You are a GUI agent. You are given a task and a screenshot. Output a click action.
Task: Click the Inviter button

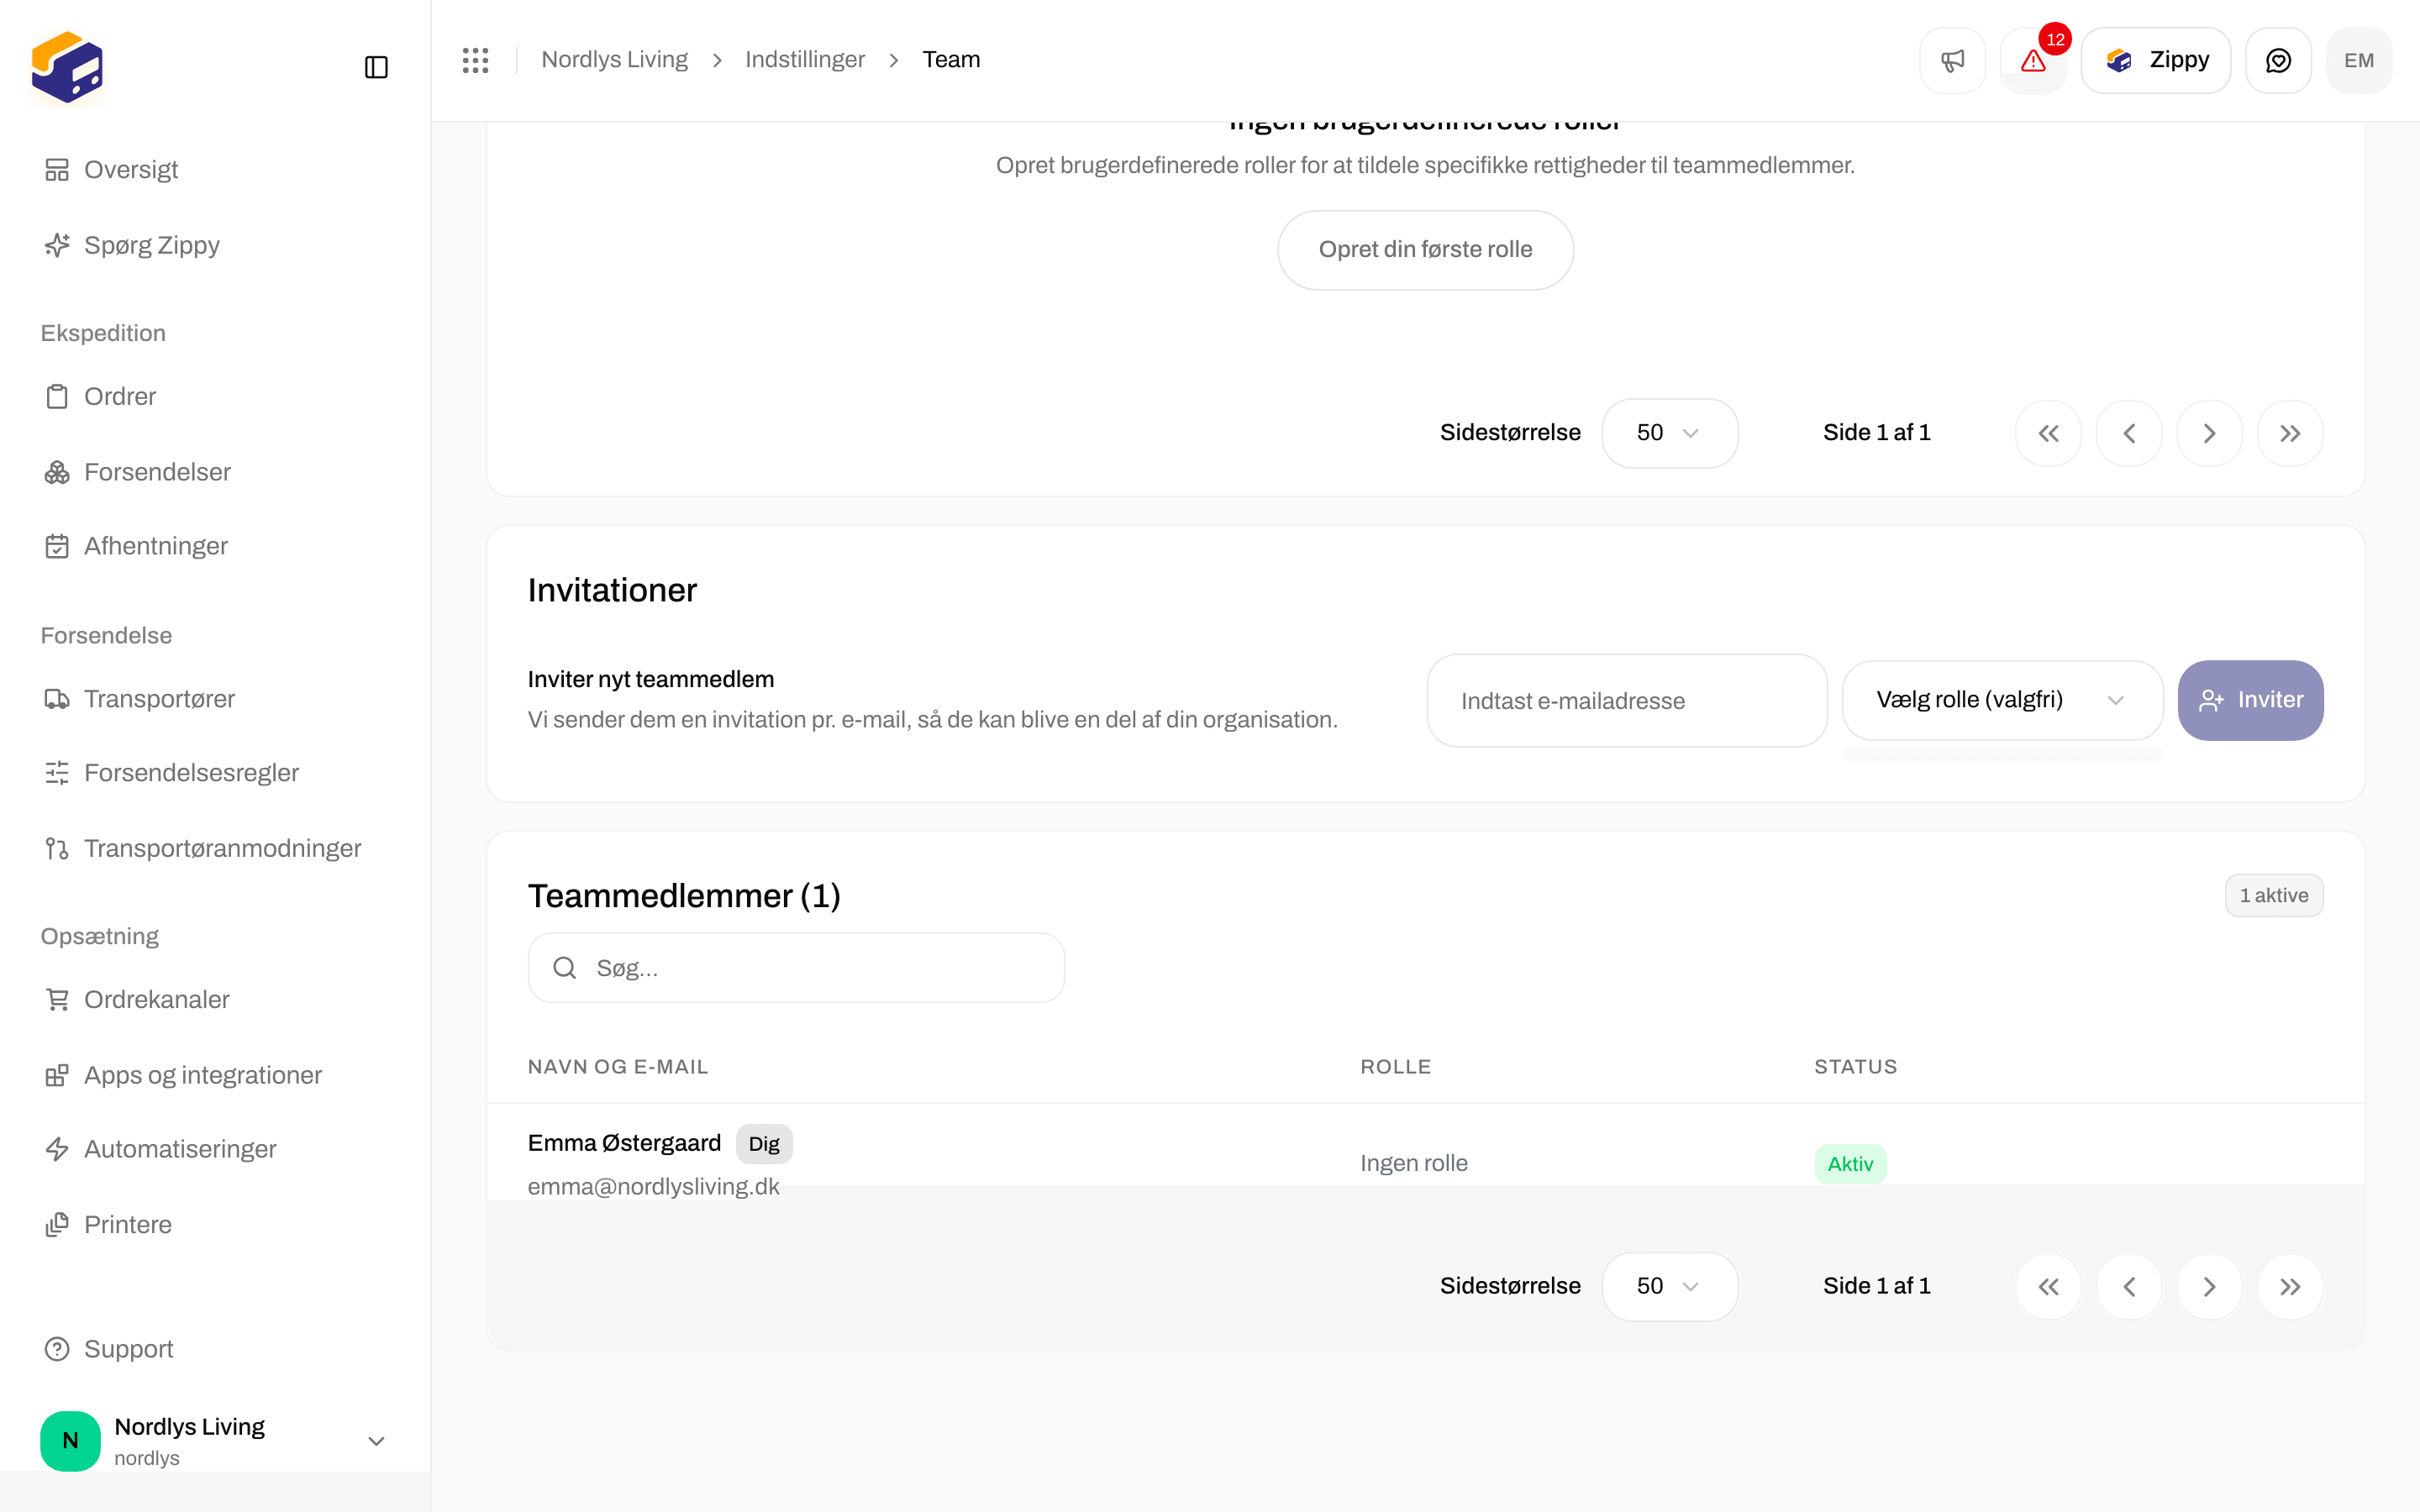[2250, 700]
